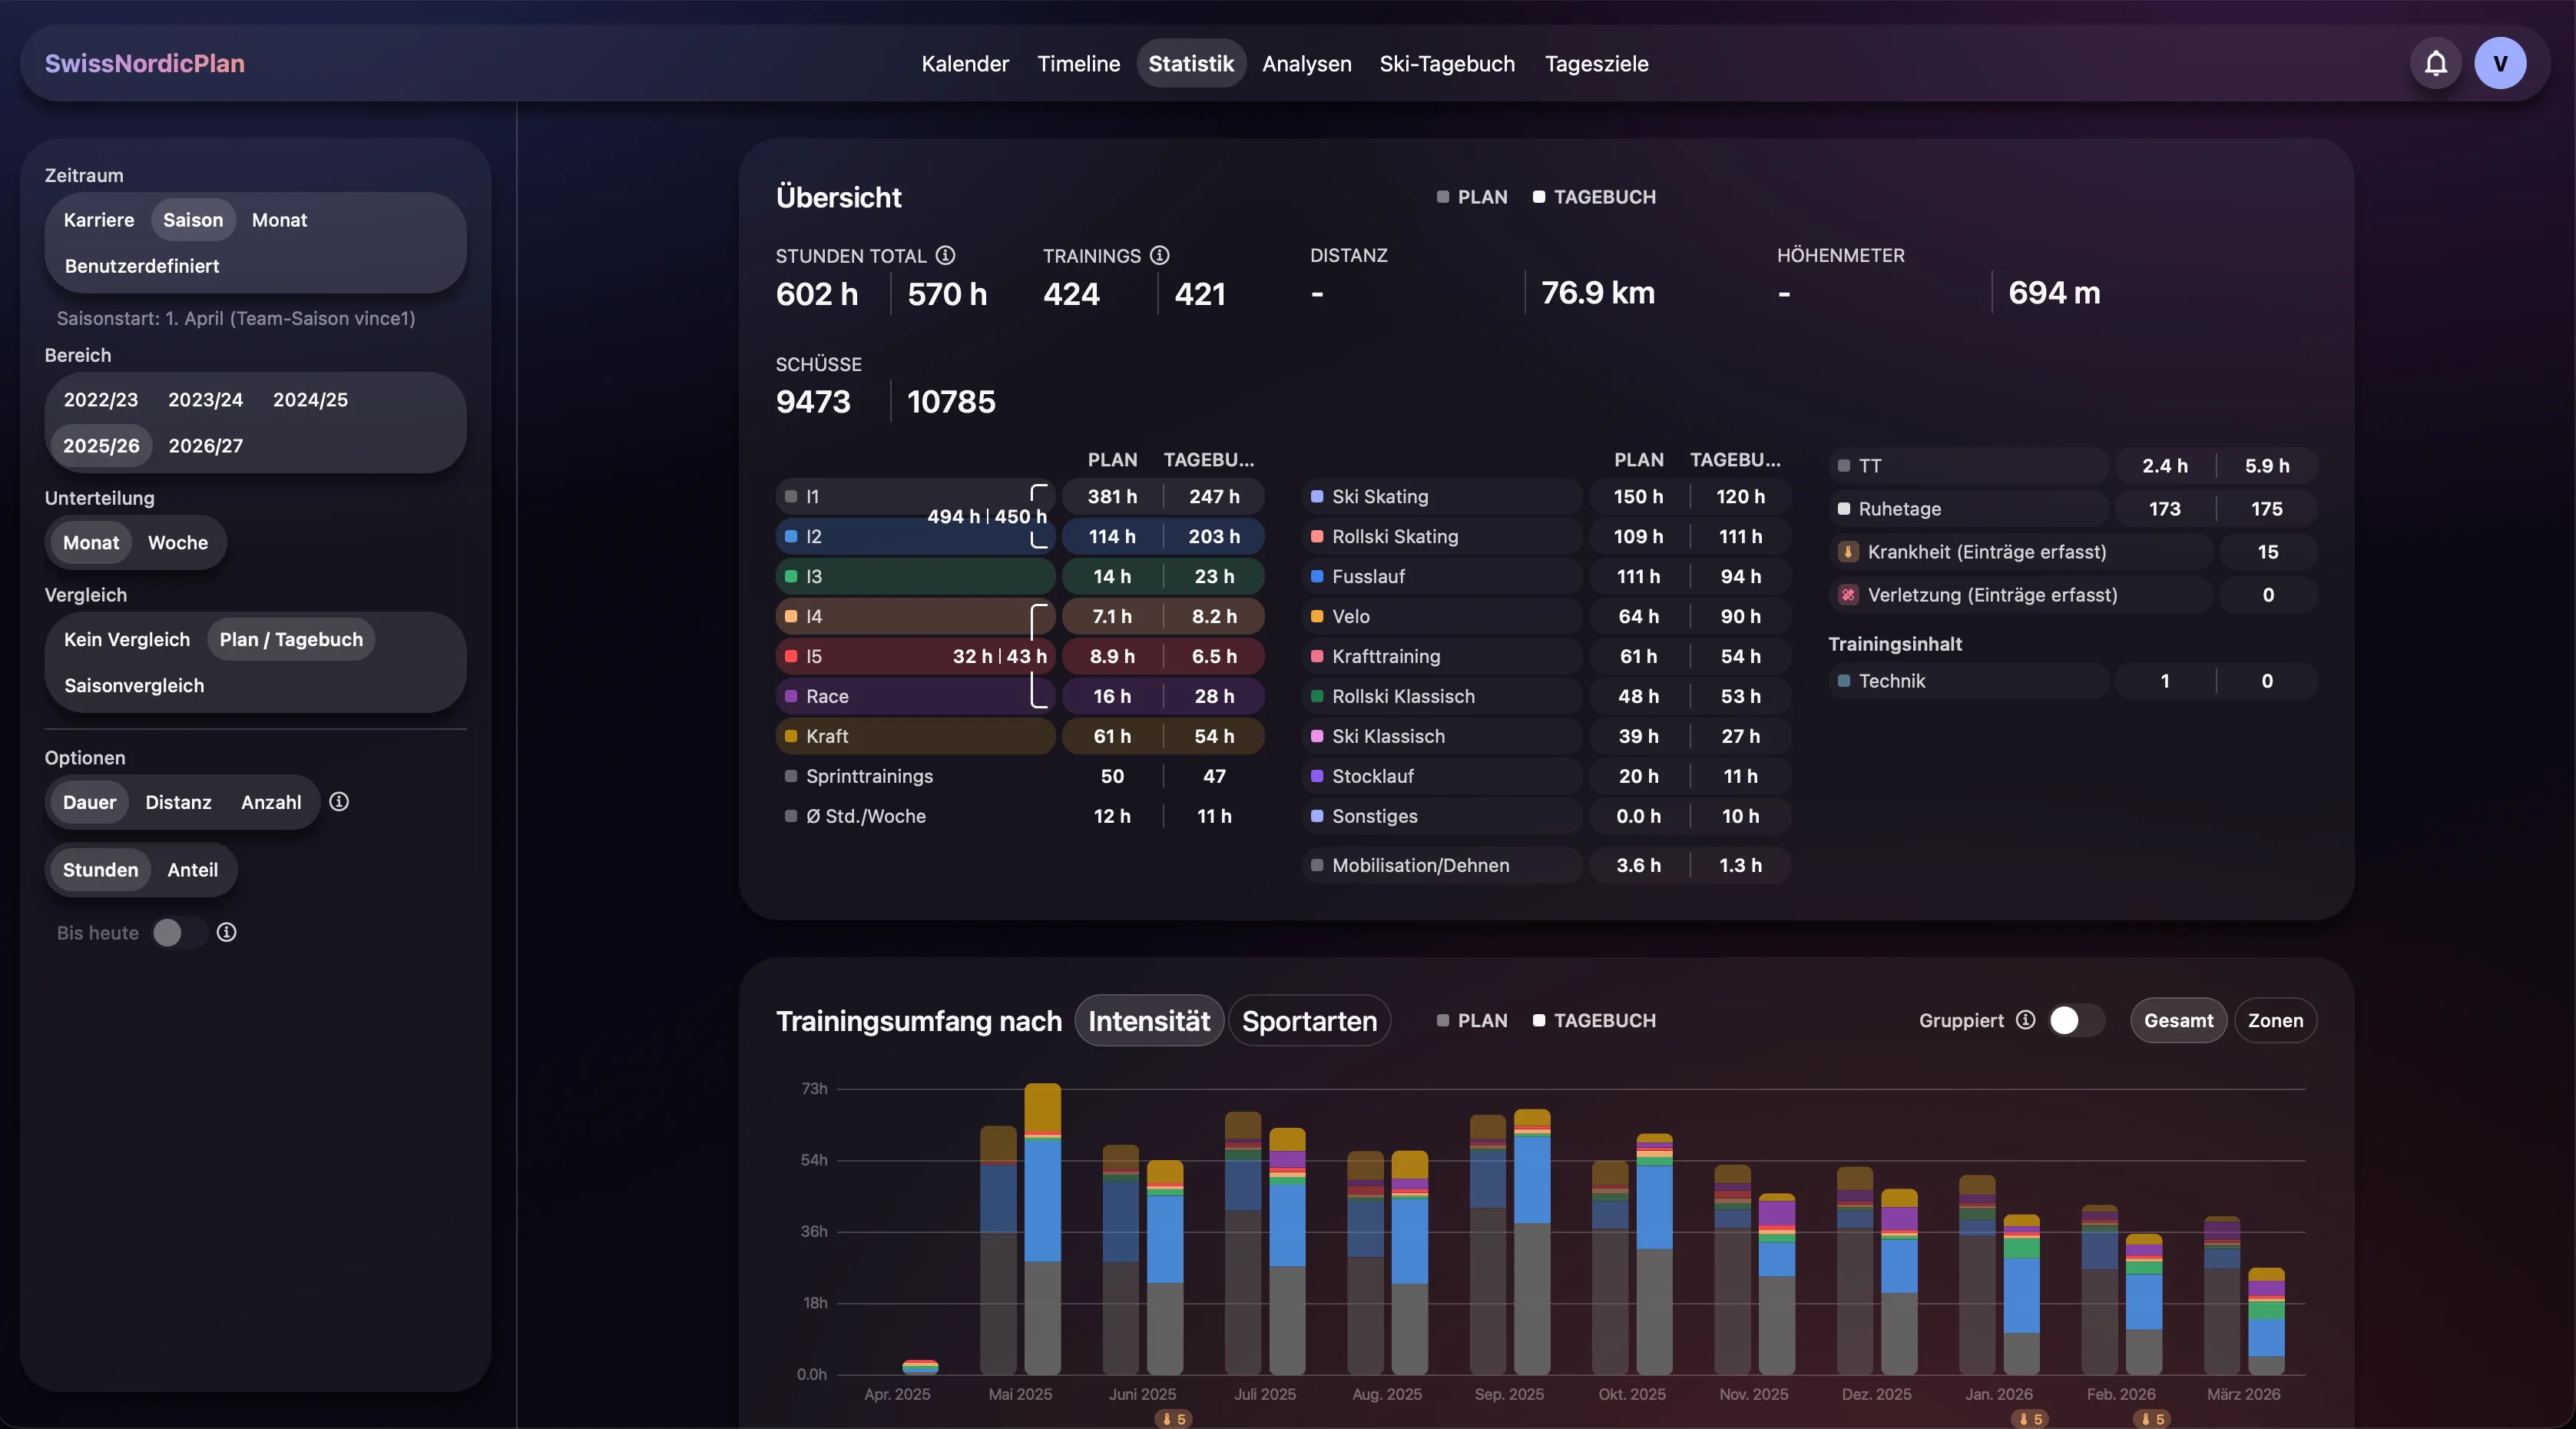Open user avatar V menu

click(2500, 63)
